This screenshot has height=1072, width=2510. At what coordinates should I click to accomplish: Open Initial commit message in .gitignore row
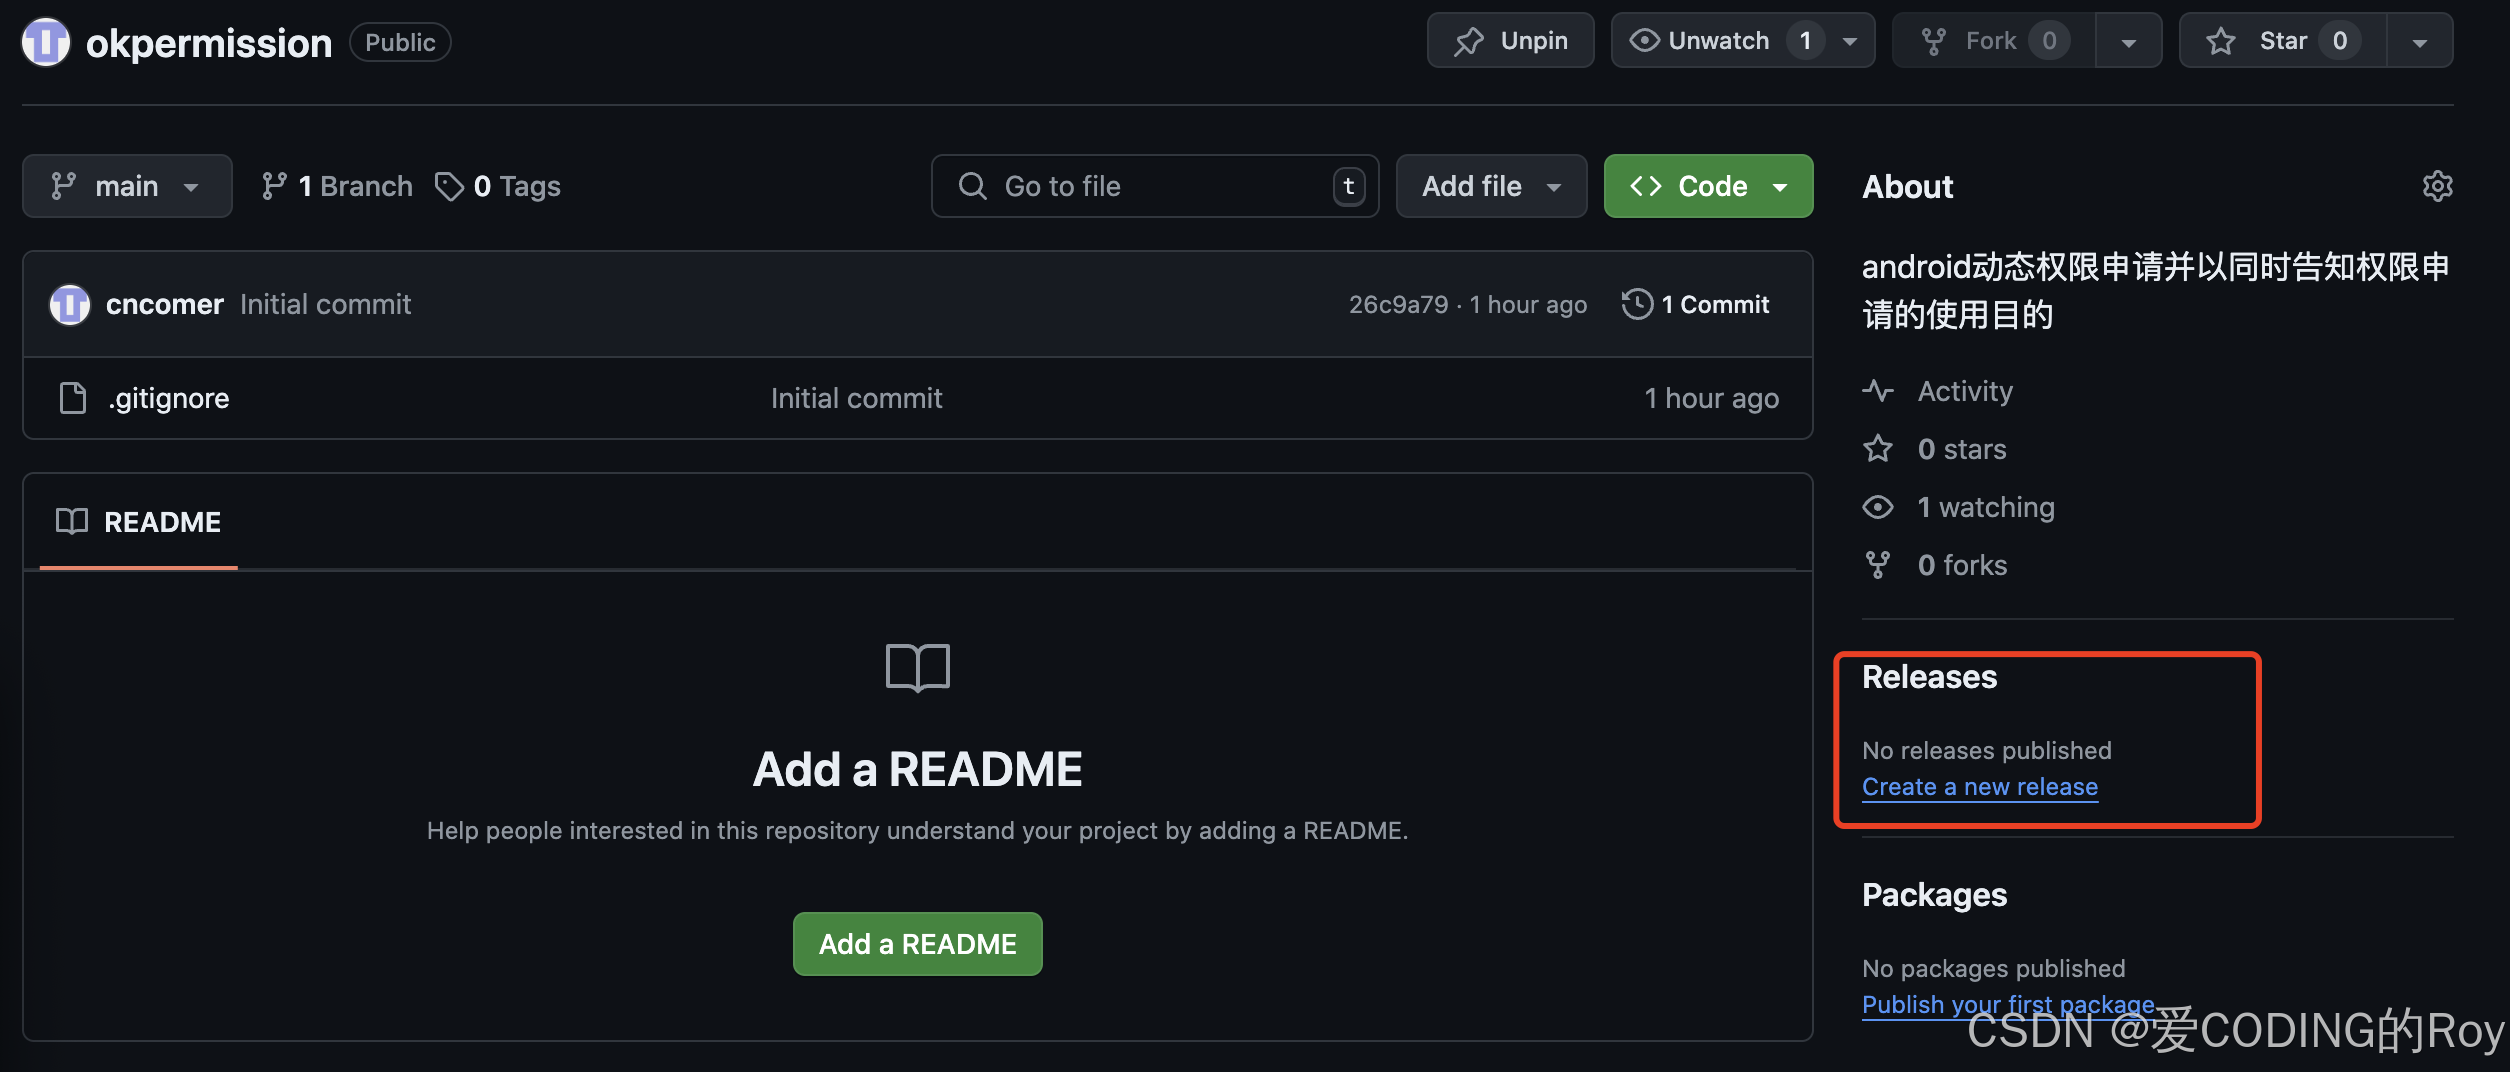click(x=857, y=398)
